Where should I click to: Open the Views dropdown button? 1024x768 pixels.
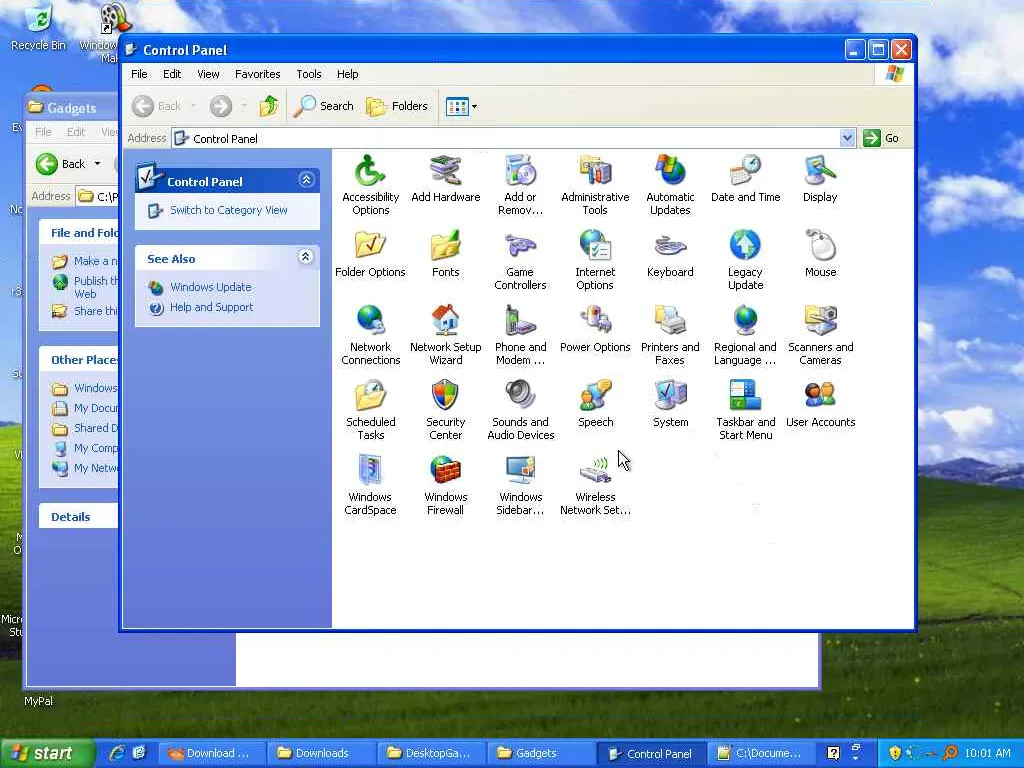461,106
